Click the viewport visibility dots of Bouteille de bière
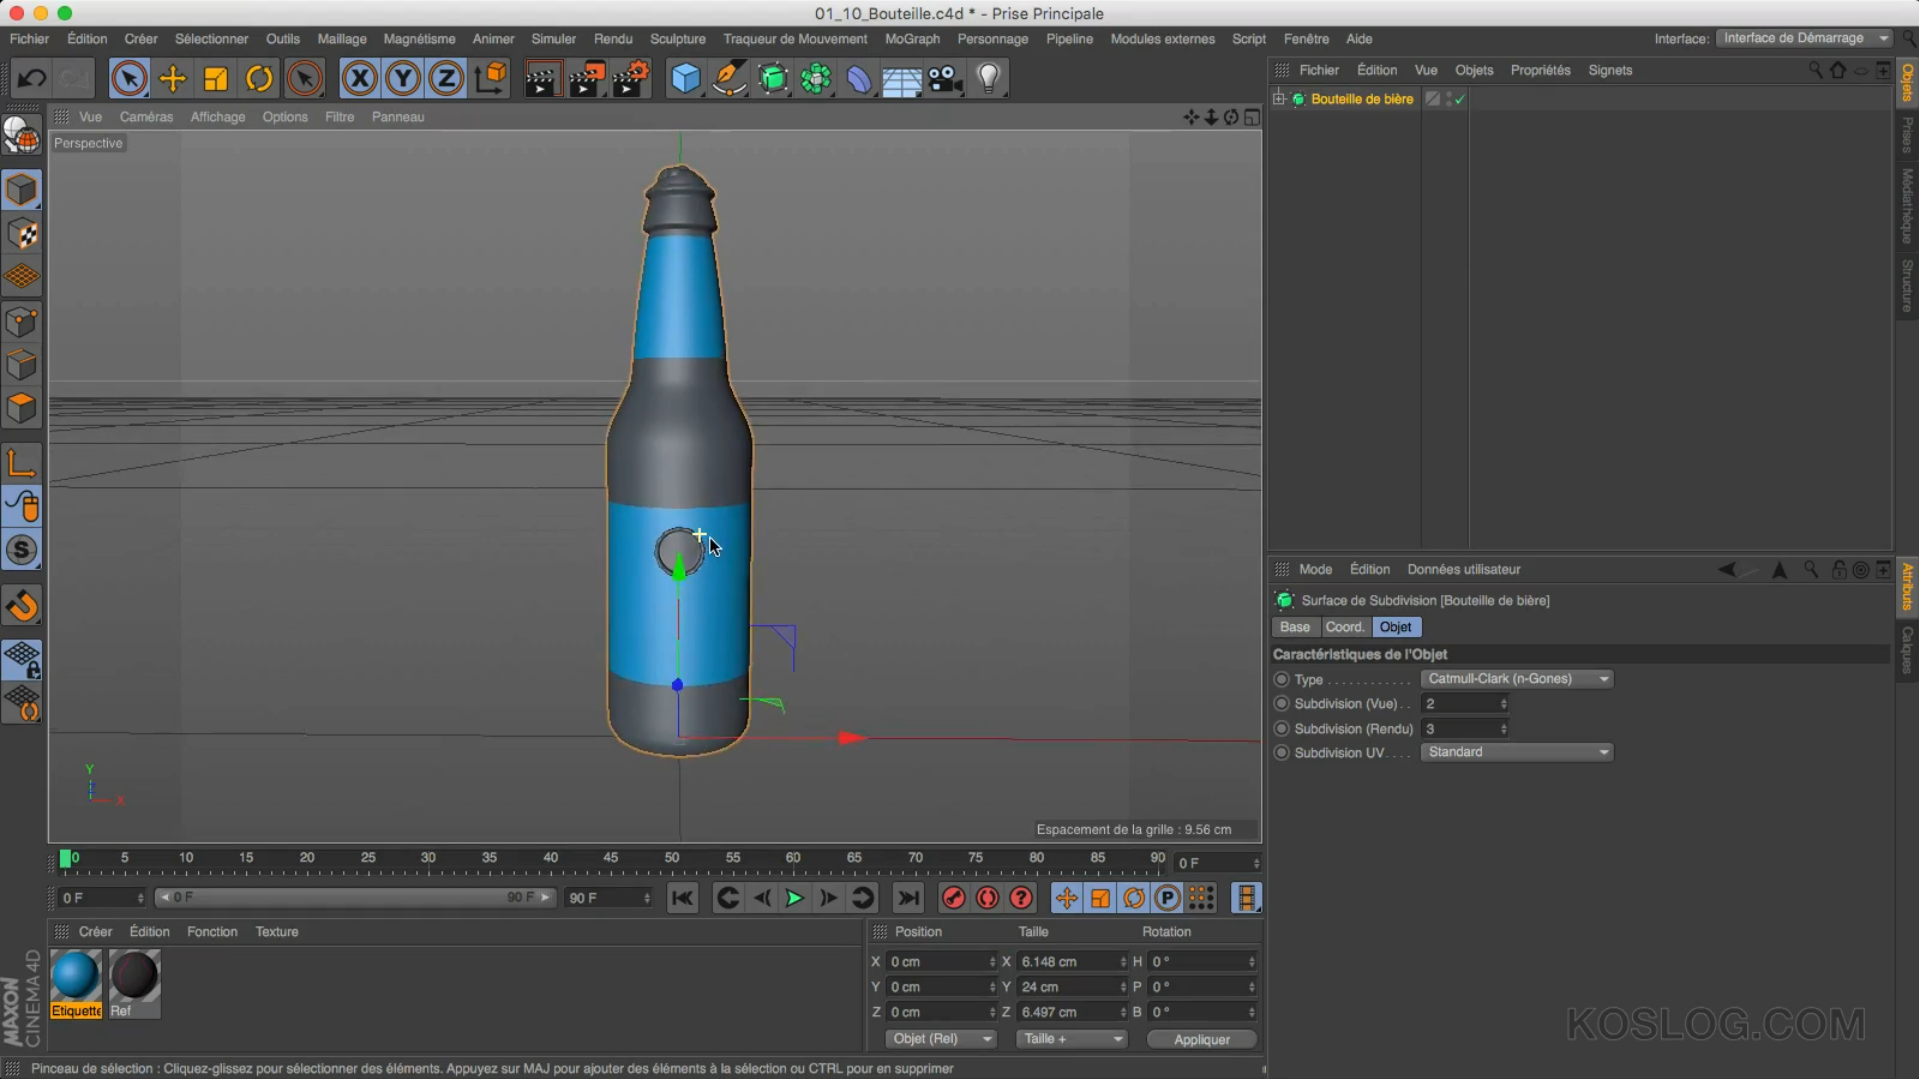Viewport: 1919px width, 1079px height. coord(1448,98)
